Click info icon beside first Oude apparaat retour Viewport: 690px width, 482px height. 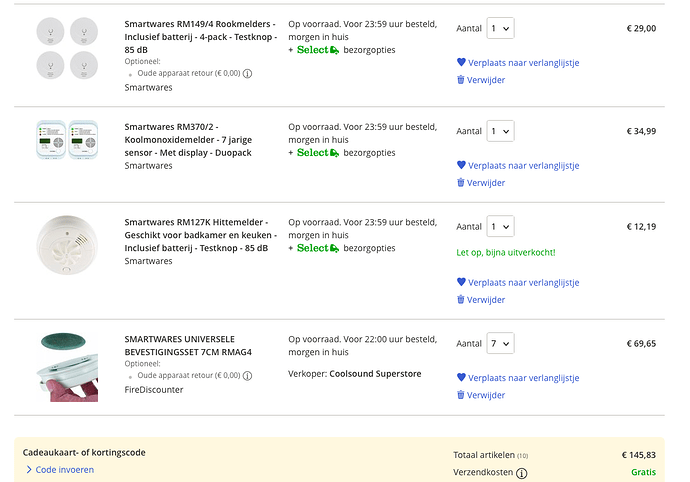pyautogui.click(x=247, y=74)
